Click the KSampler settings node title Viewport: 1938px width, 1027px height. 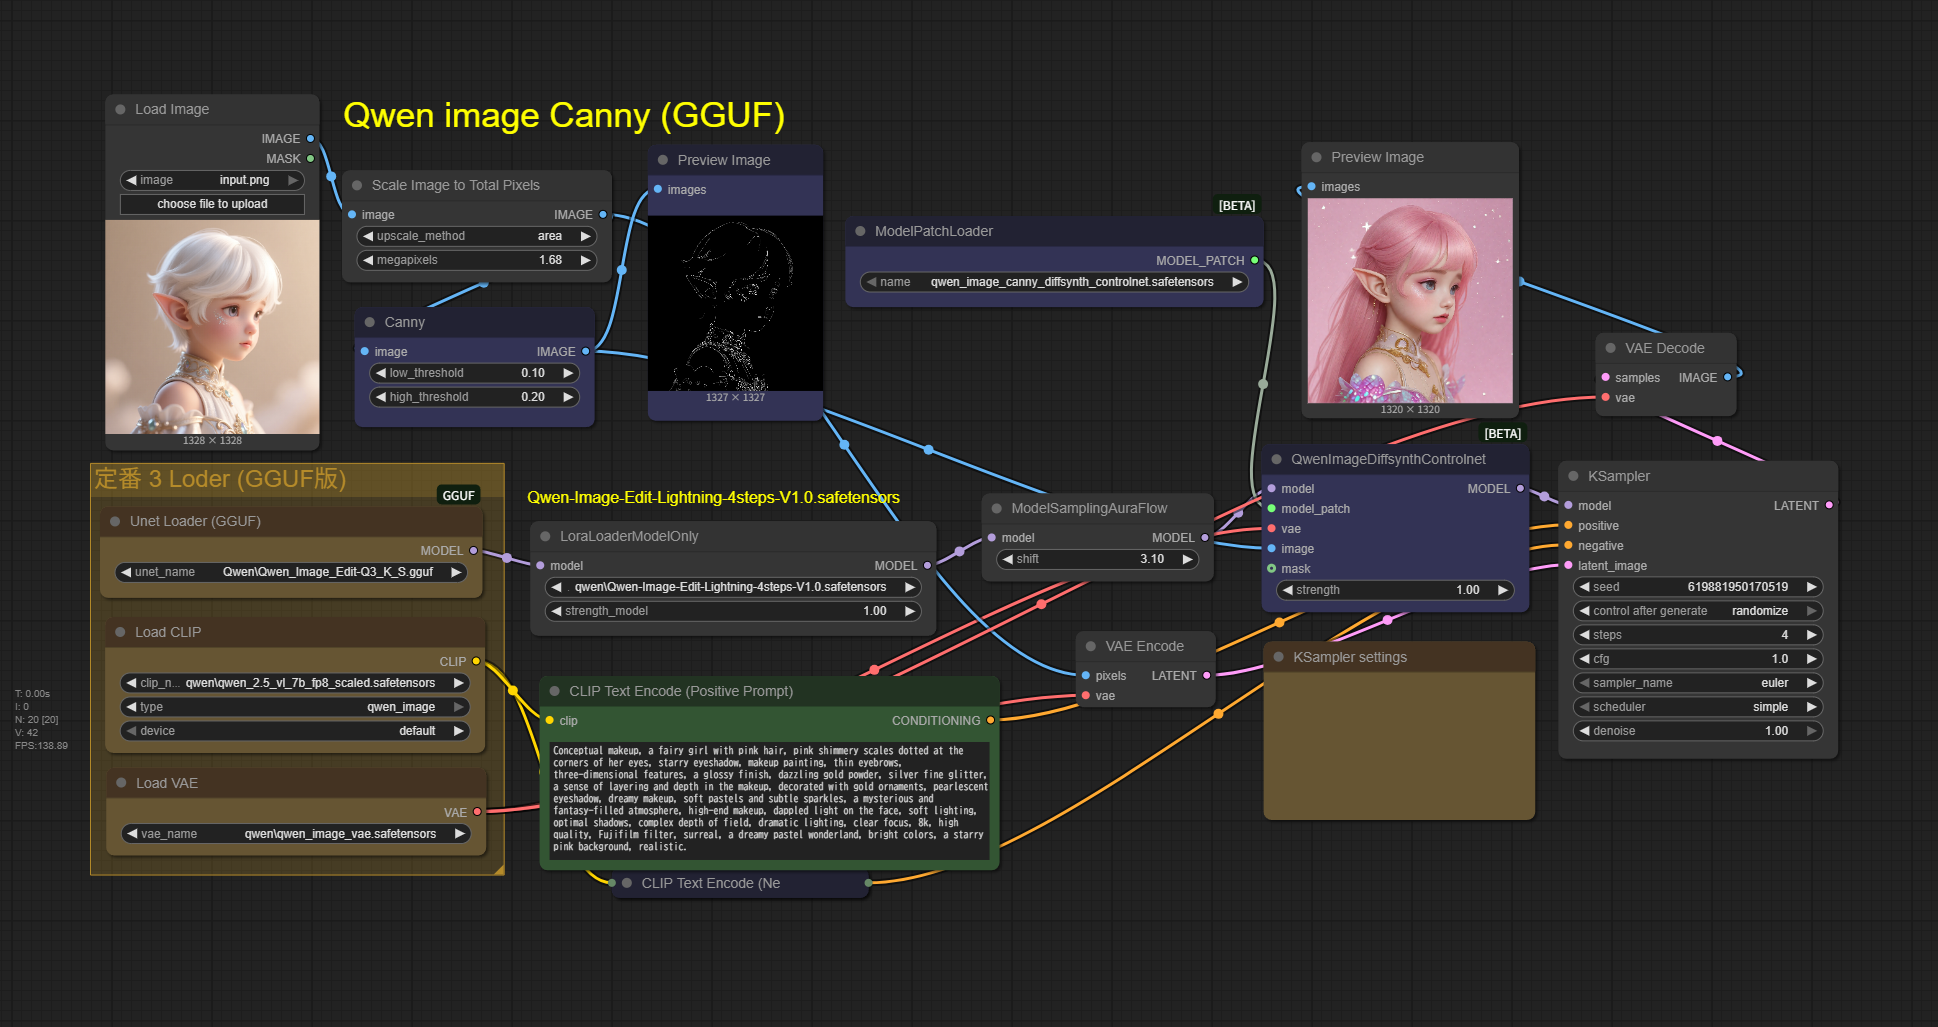[x=1349, y=657]
